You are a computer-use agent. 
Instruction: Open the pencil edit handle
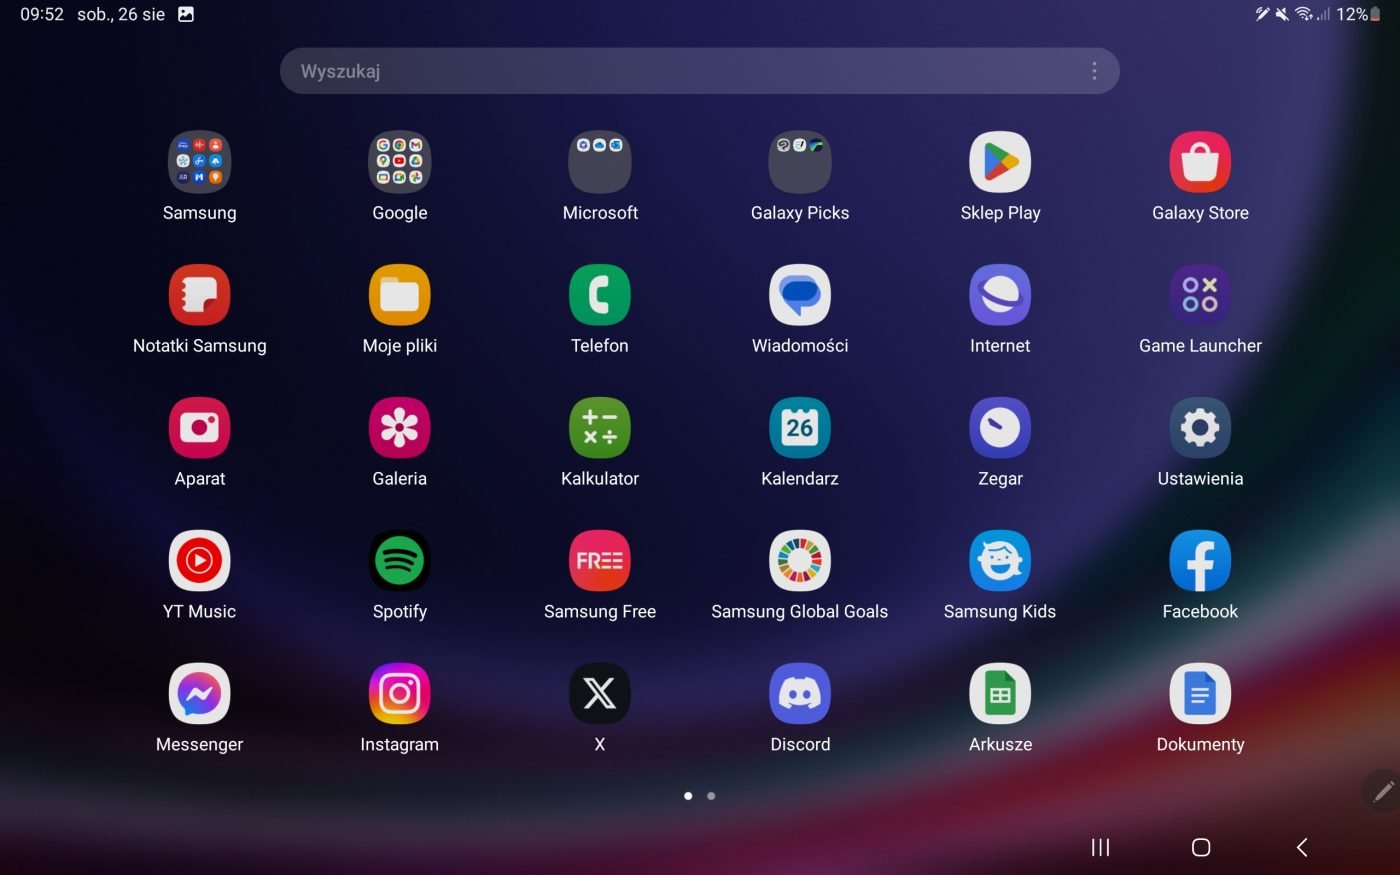(x=1383, y=792)
